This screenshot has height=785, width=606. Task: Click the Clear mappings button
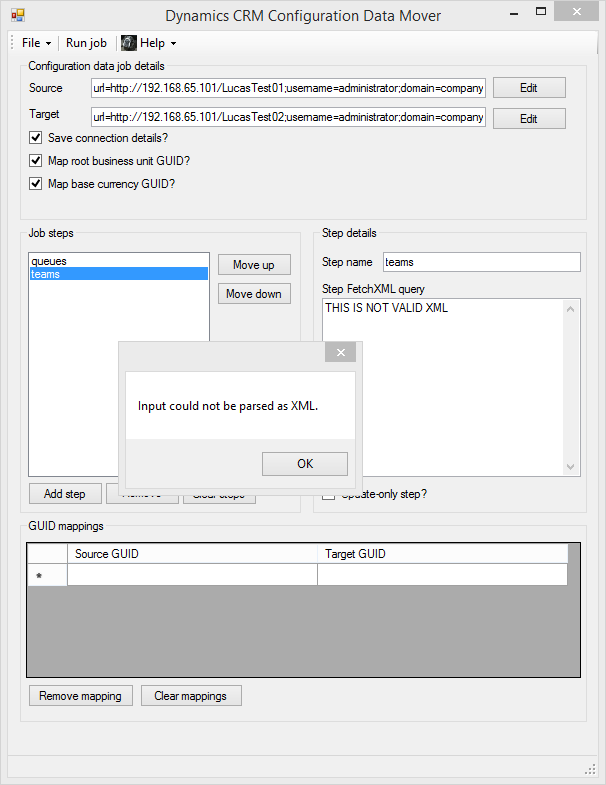point(191,696)
